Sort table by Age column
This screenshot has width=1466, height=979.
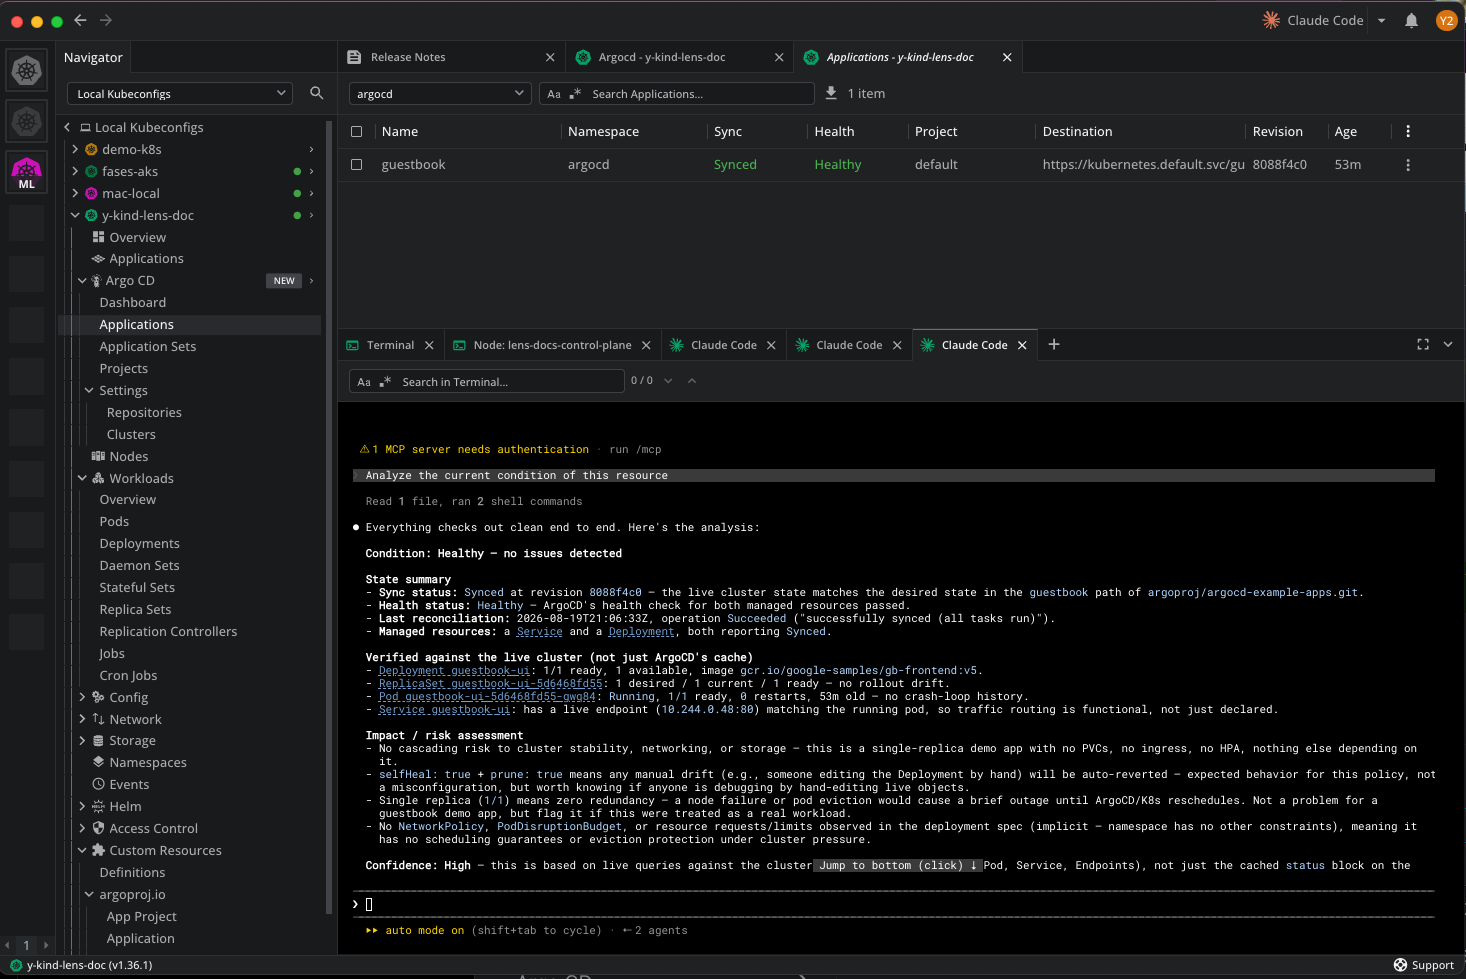pyautogui.click(x=1346, y=131)
